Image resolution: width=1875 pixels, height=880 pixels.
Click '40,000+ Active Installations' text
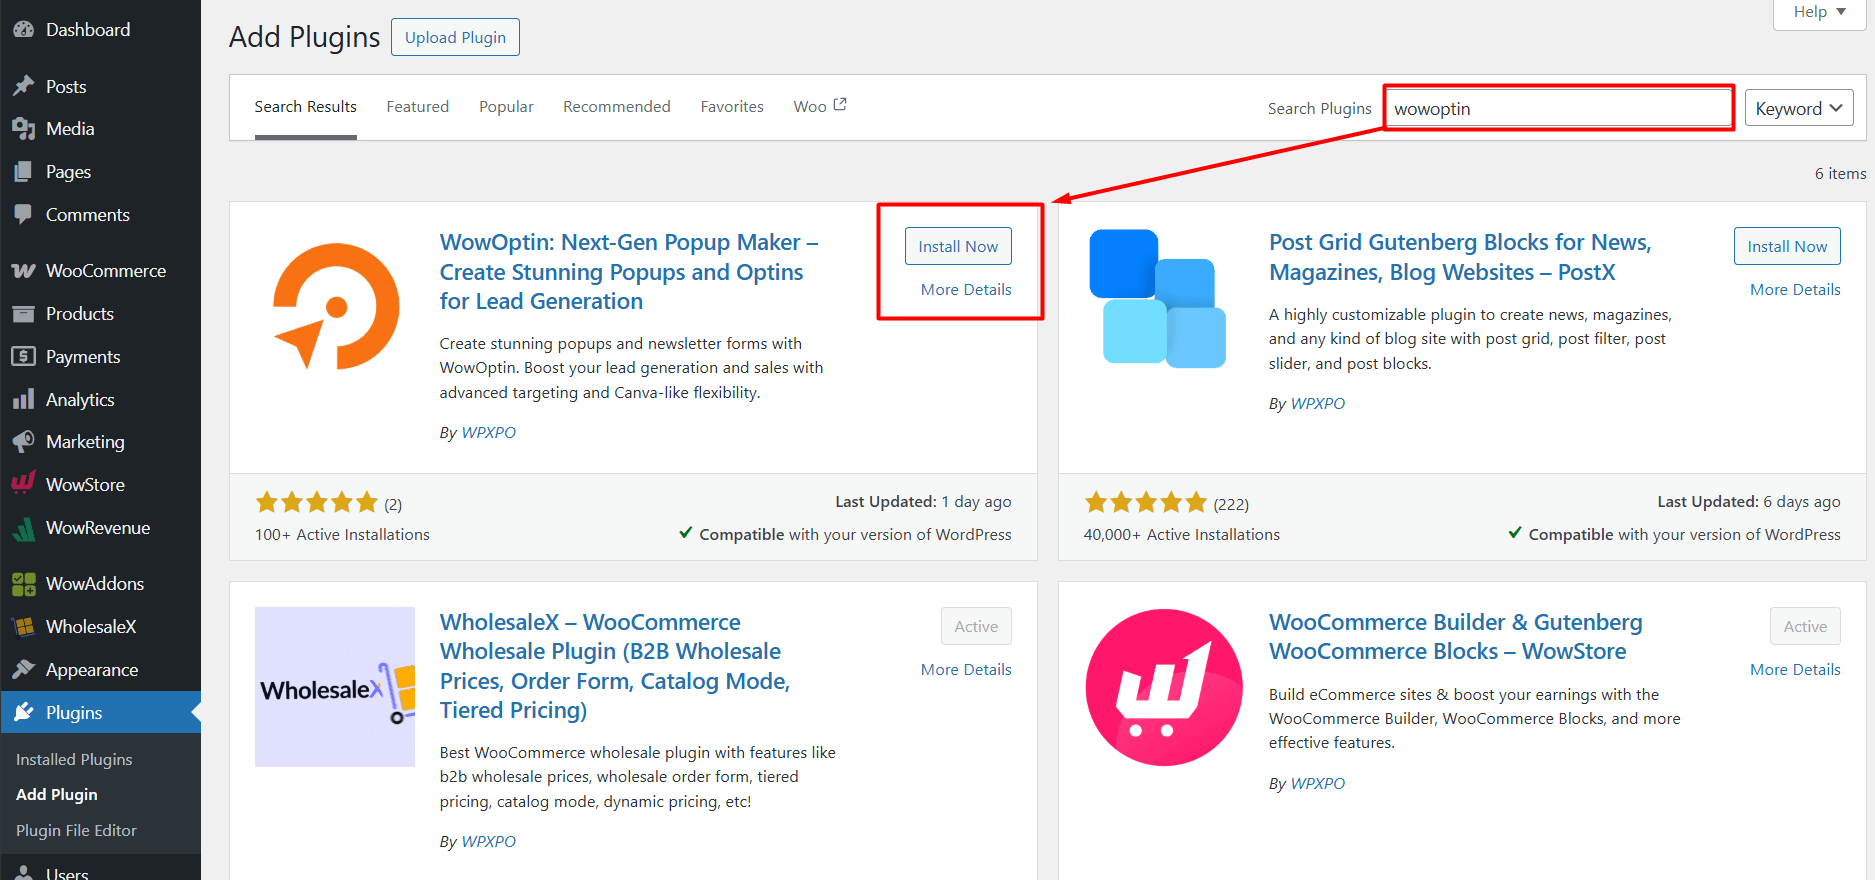1181,535
